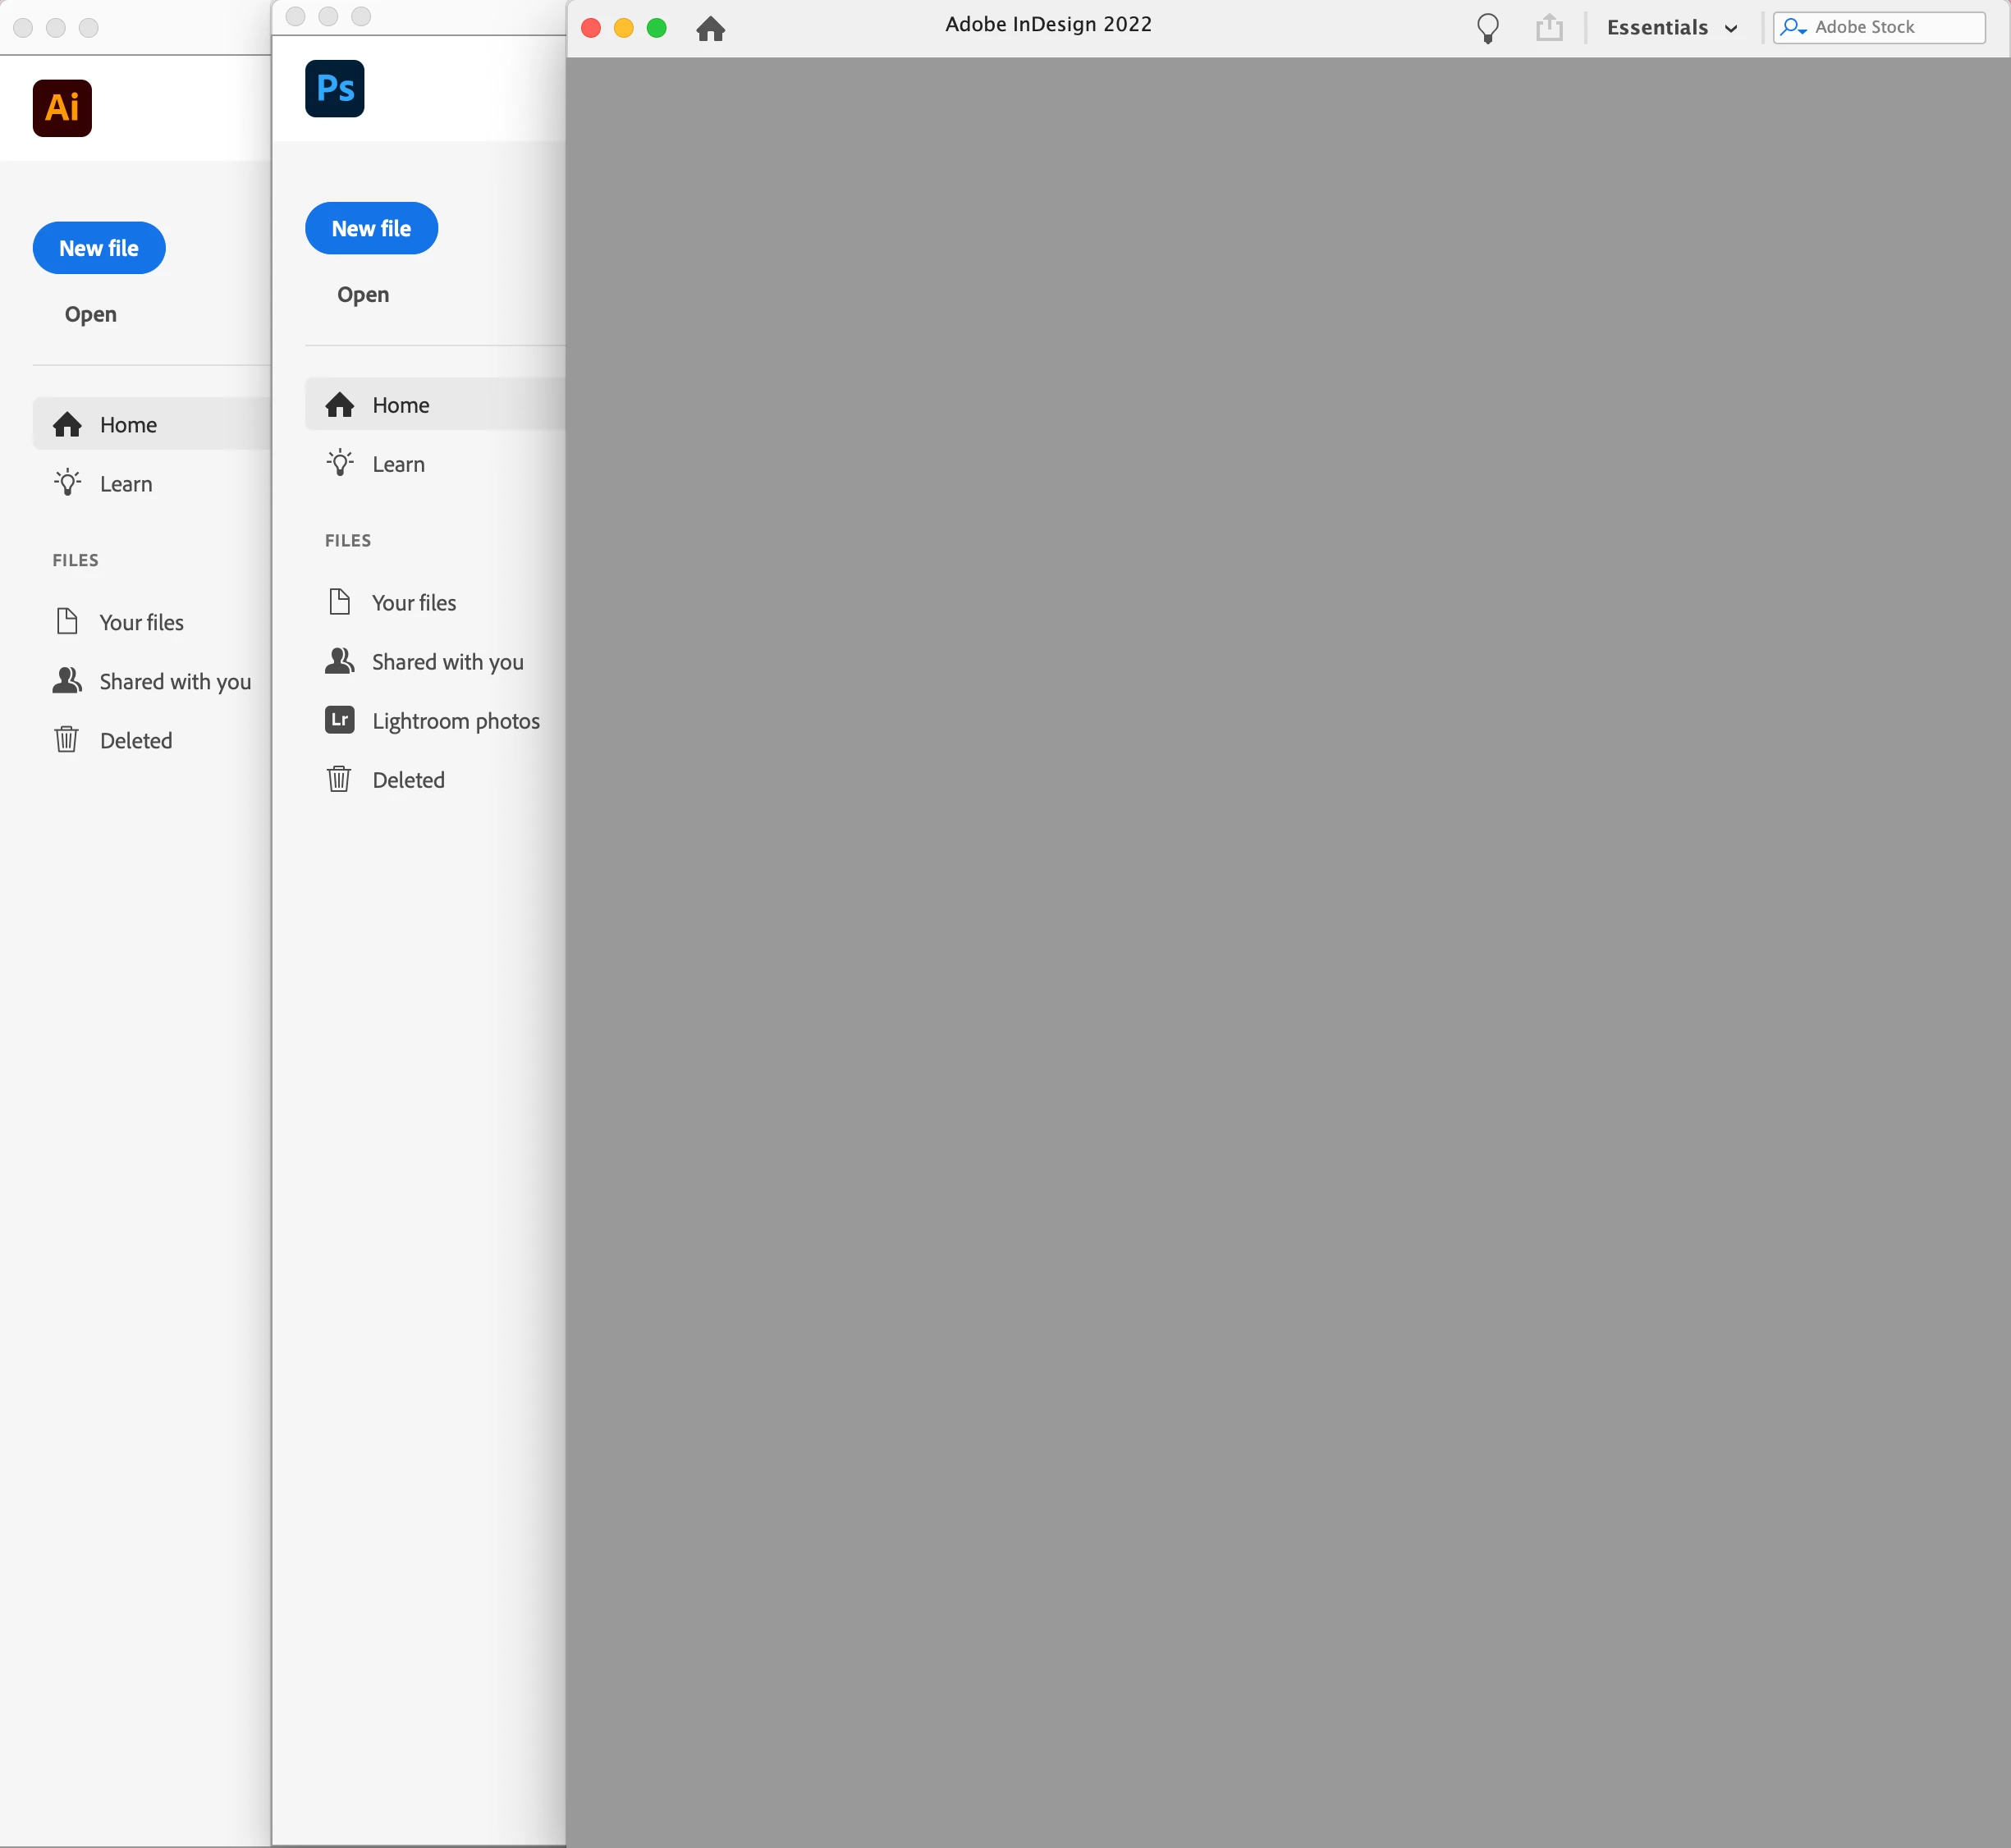Click the Adobe Stock search field

[1895, 28]
